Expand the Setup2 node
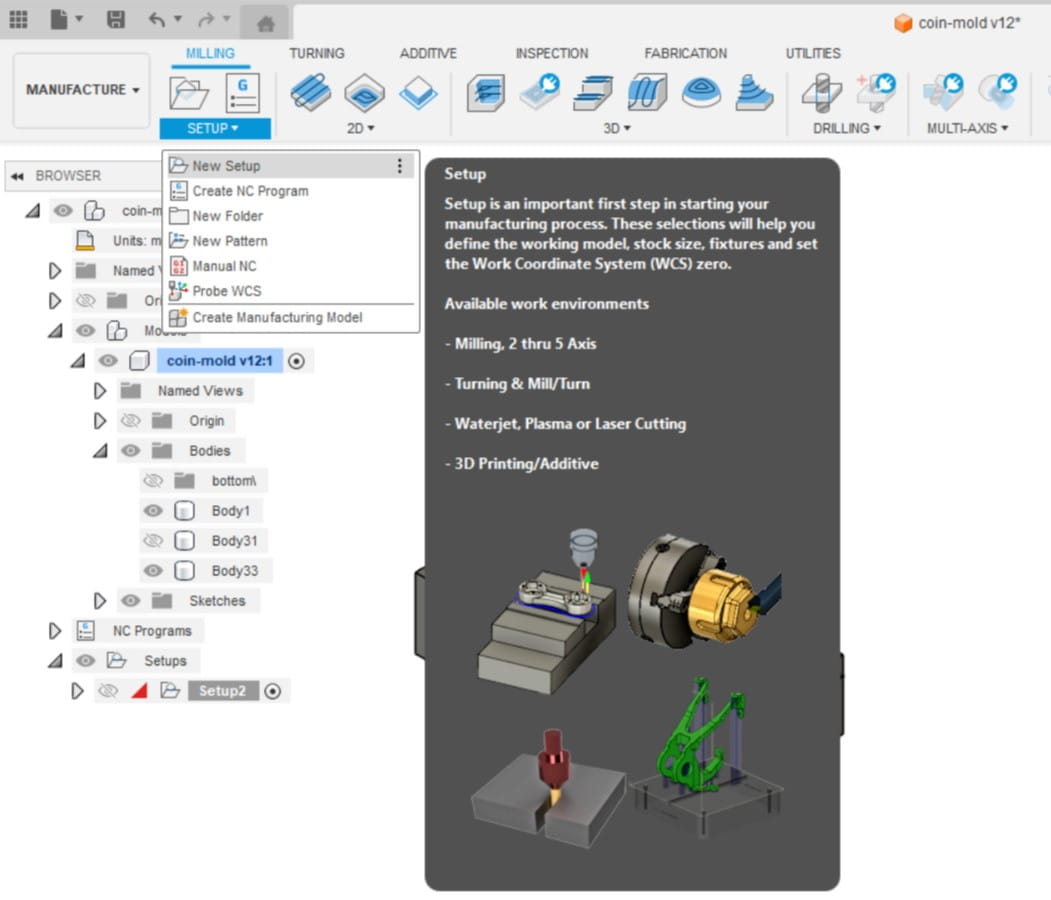 (x=78, y=691)
